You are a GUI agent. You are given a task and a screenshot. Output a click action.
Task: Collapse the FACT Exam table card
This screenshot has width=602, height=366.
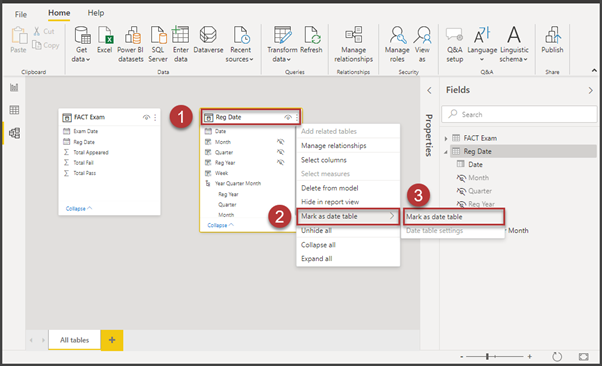(79, 209)
